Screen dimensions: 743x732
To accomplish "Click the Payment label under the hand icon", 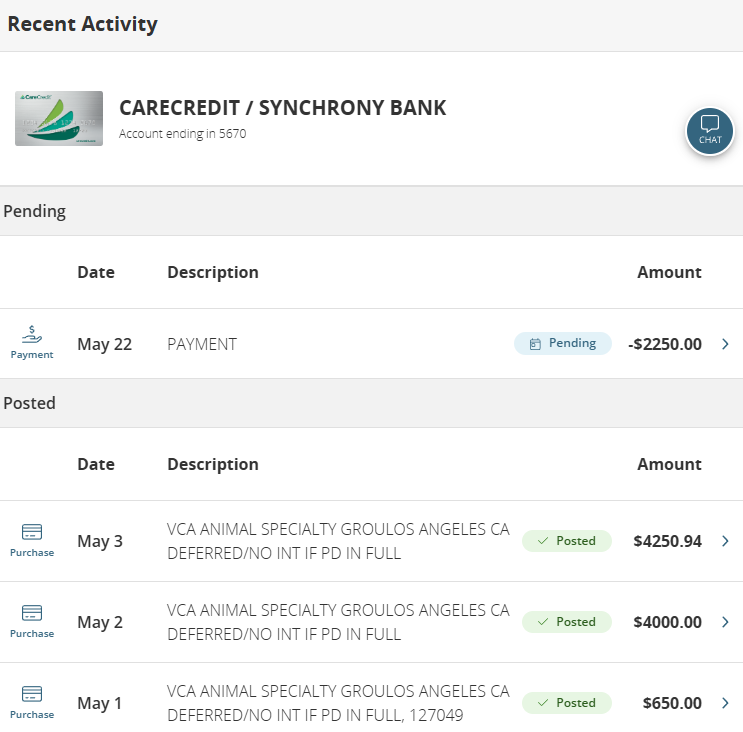I will [x=32, y=355].
